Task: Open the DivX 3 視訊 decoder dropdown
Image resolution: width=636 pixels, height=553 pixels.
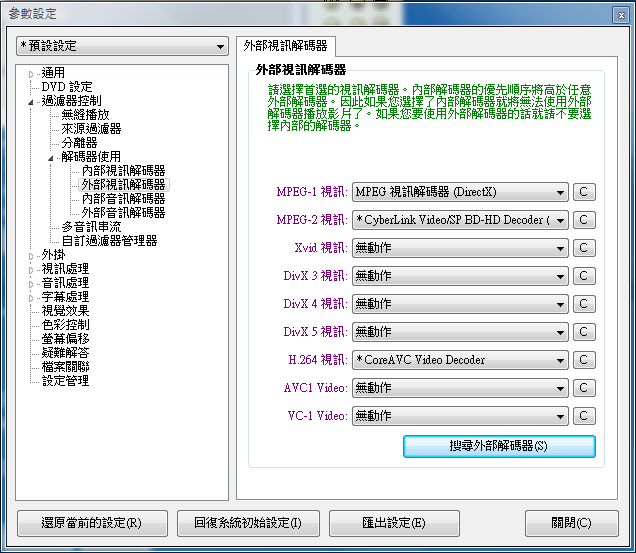Action: tap(460, 276)
